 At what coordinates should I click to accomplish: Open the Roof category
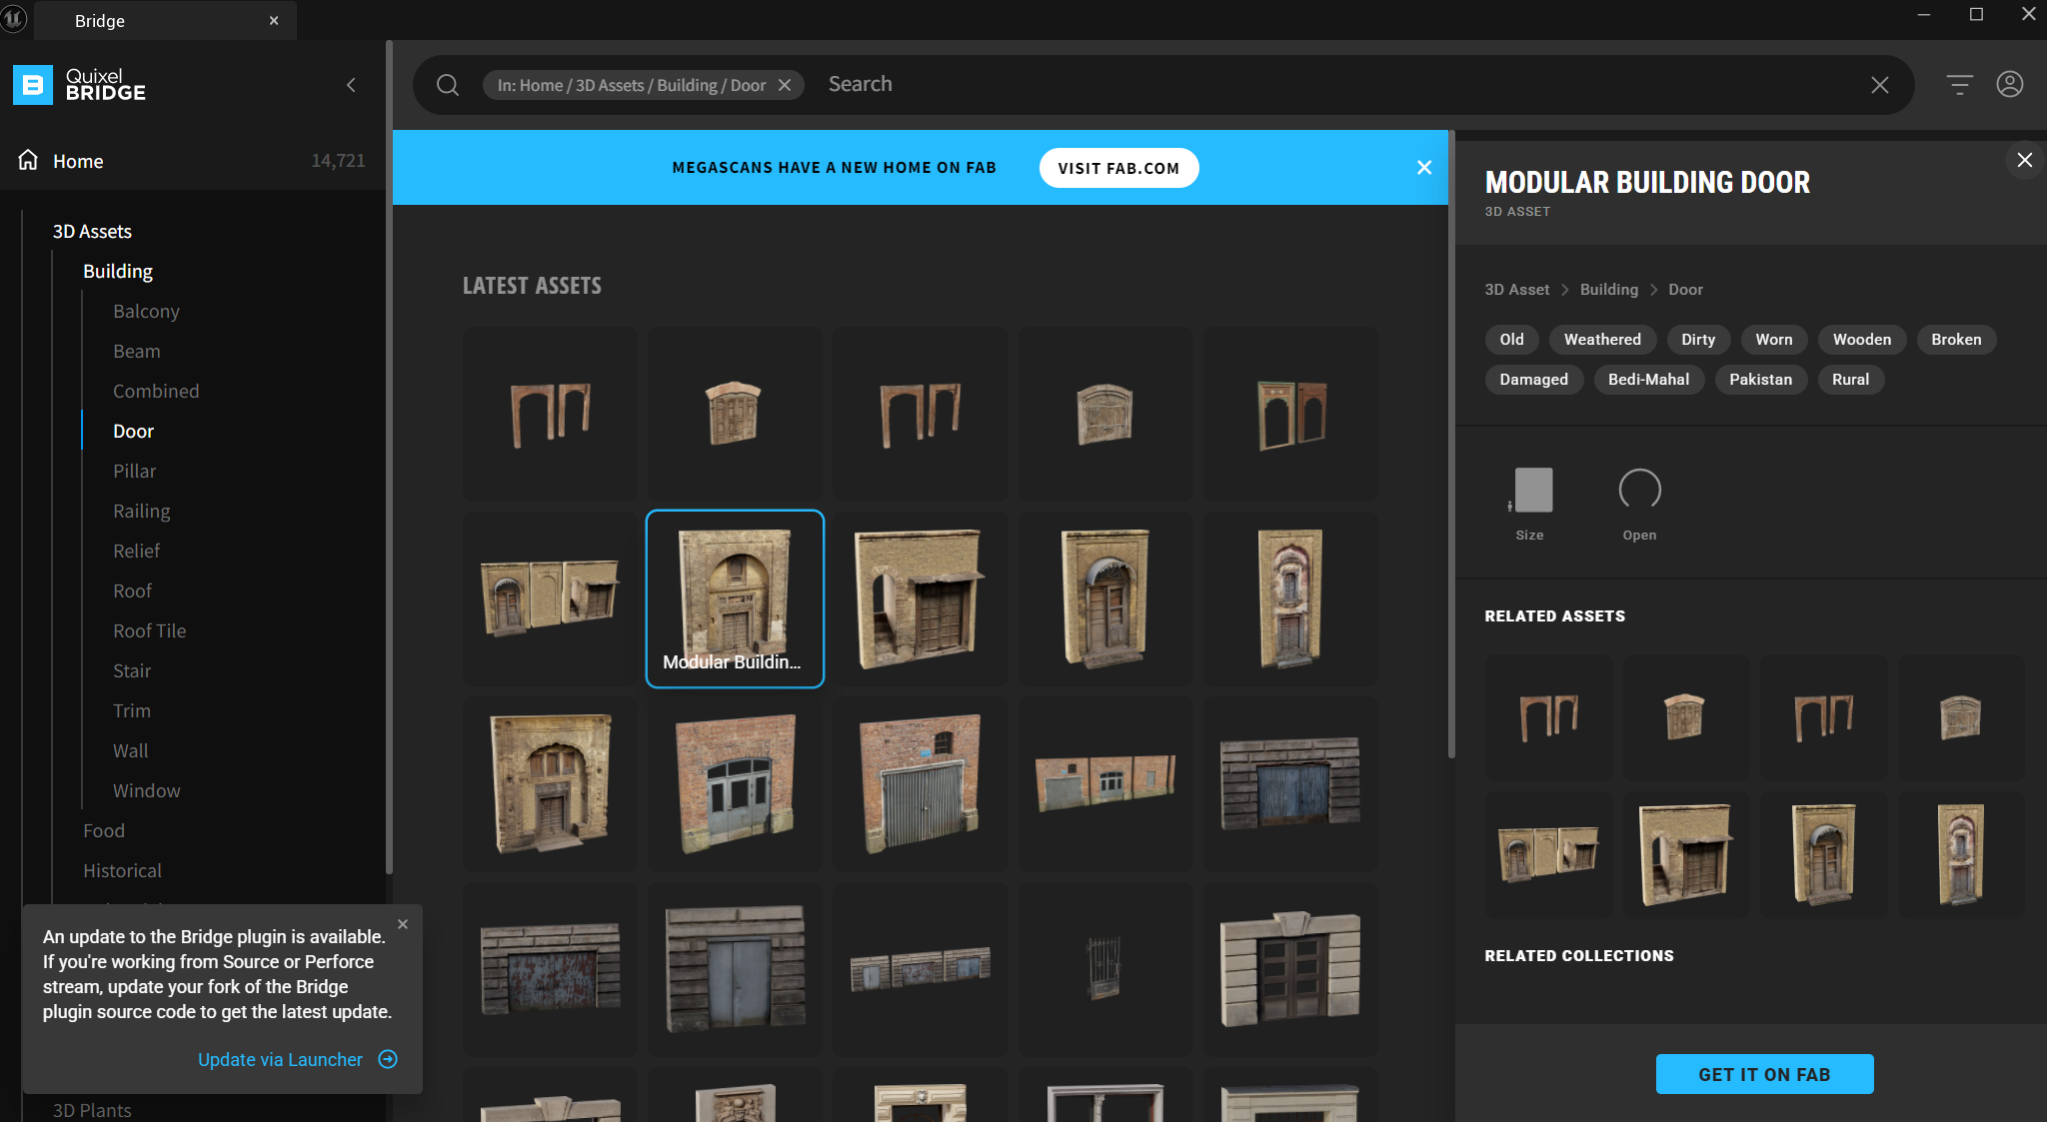click(132, 591)
